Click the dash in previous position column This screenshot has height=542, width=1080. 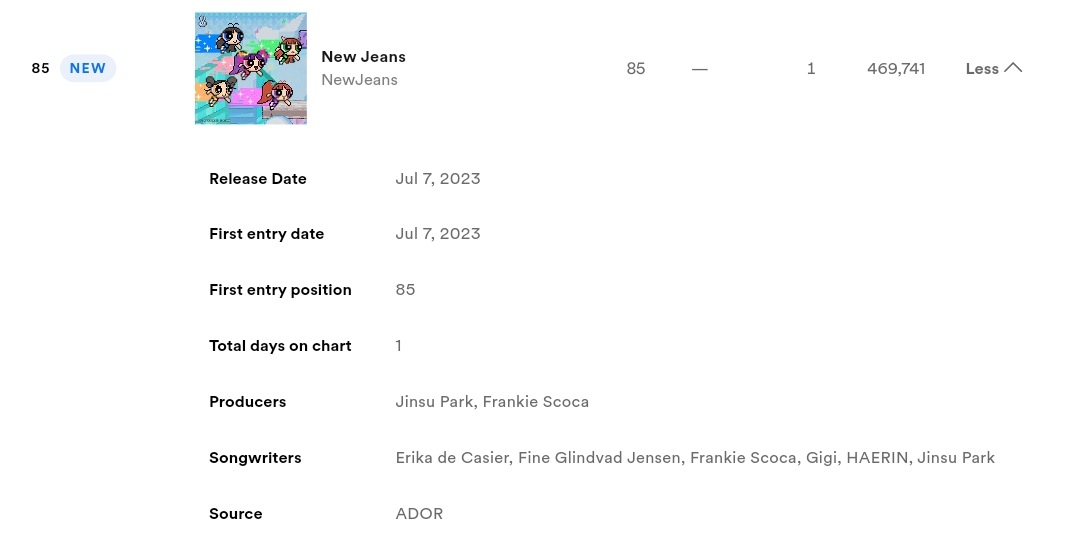coord(700,68)
